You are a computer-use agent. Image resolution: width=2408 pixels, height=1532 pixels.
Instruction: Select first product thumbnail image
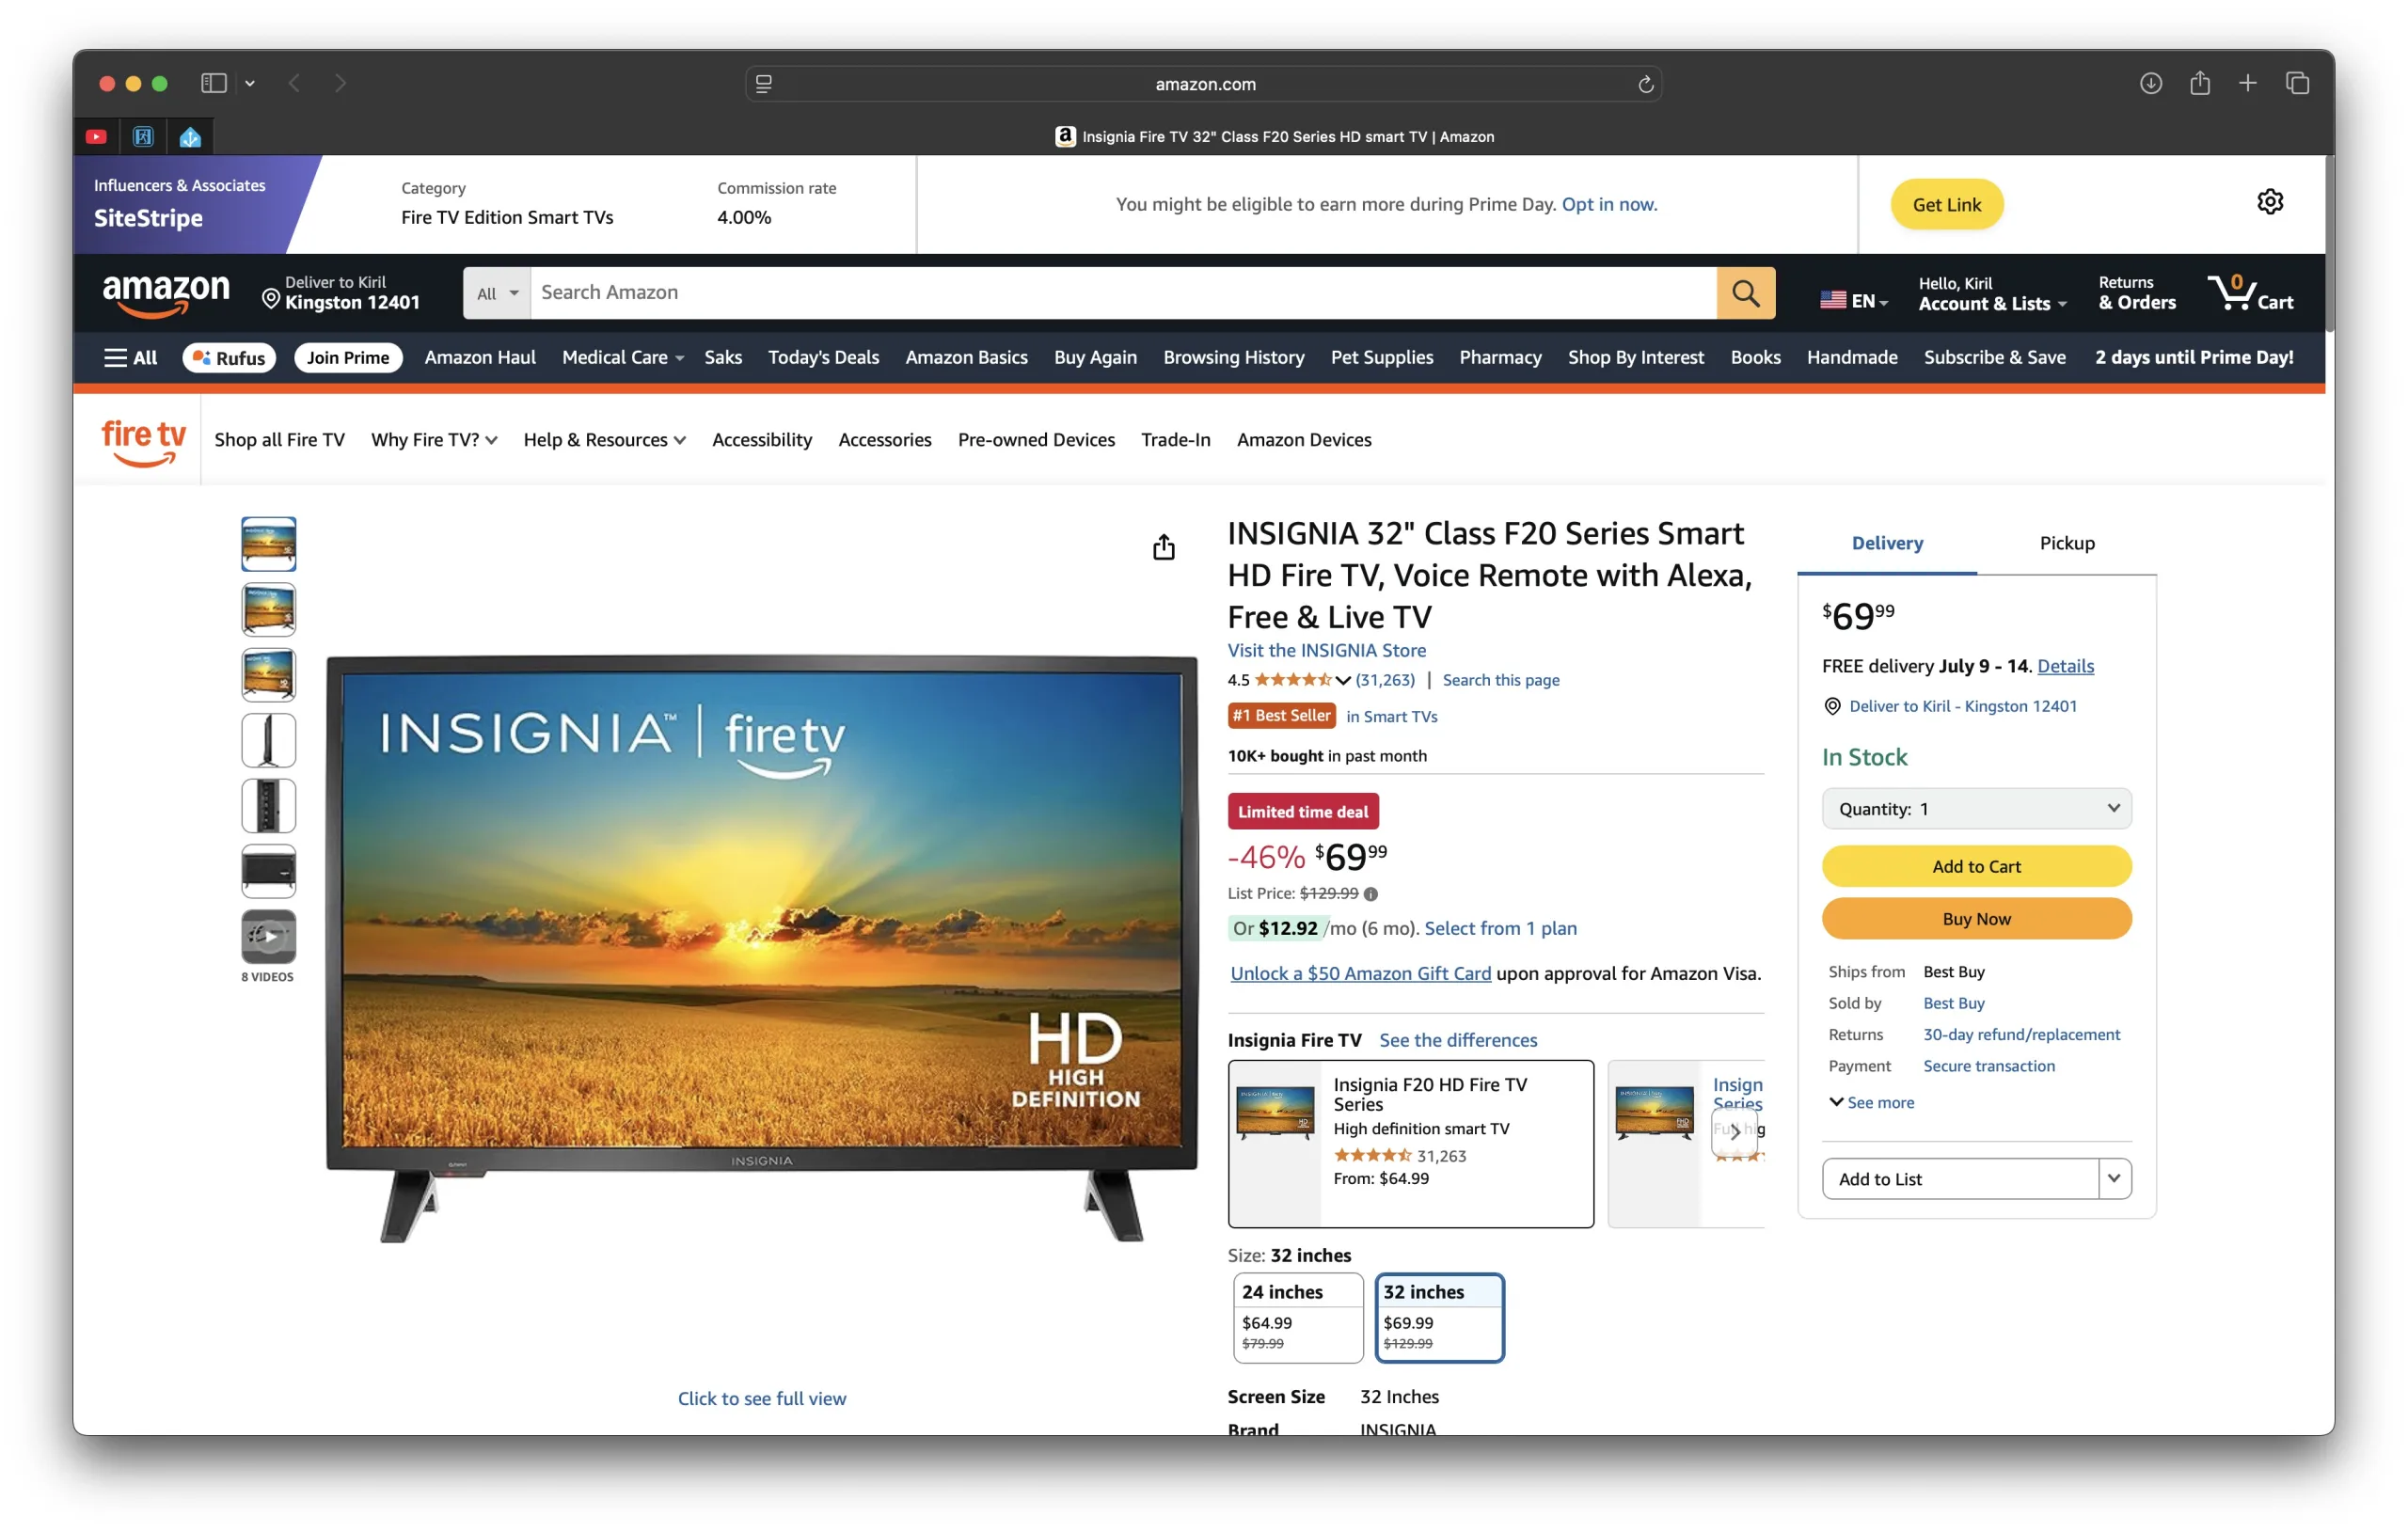tap(268, 544)
